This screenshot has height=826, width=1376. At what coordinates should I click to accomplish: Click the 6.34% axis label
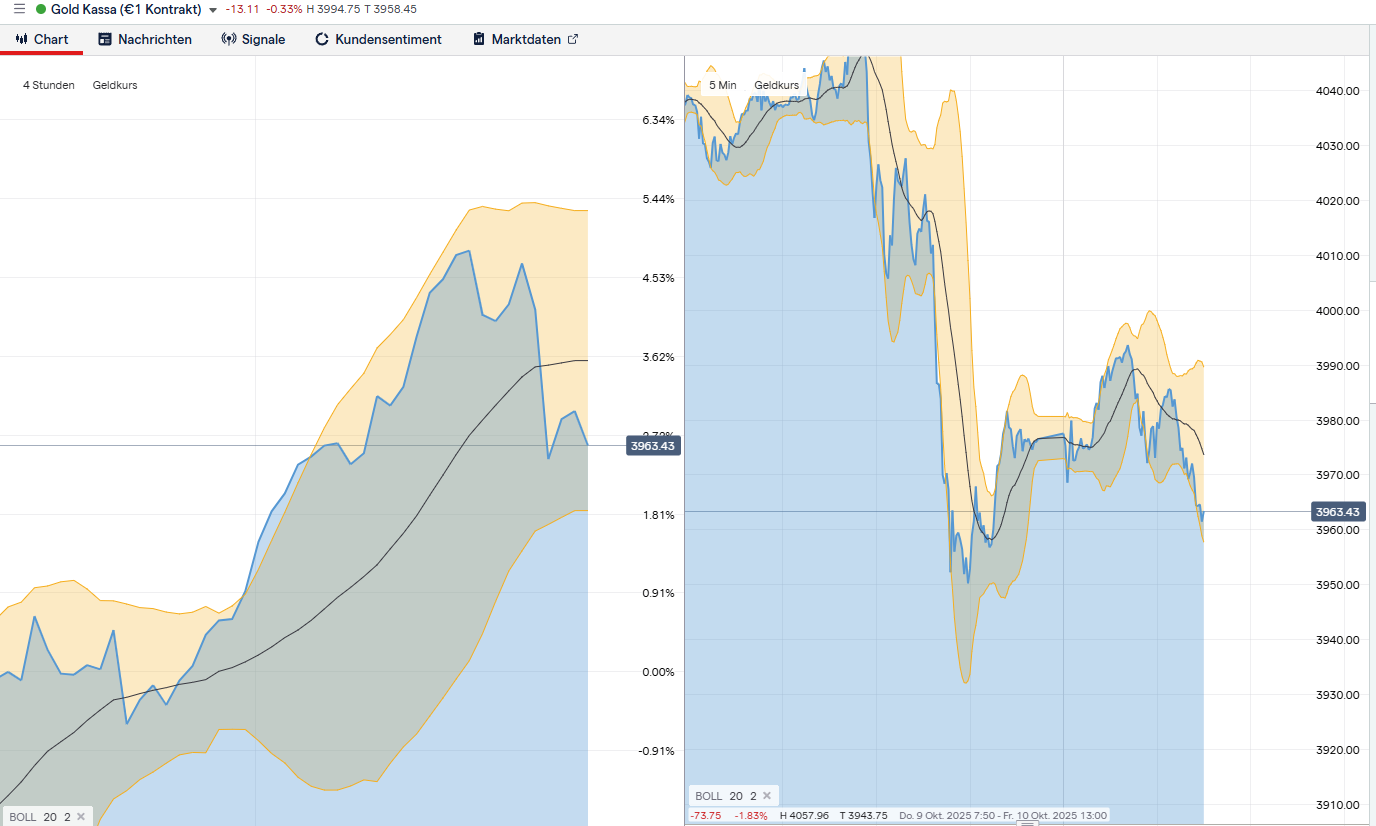658,120
